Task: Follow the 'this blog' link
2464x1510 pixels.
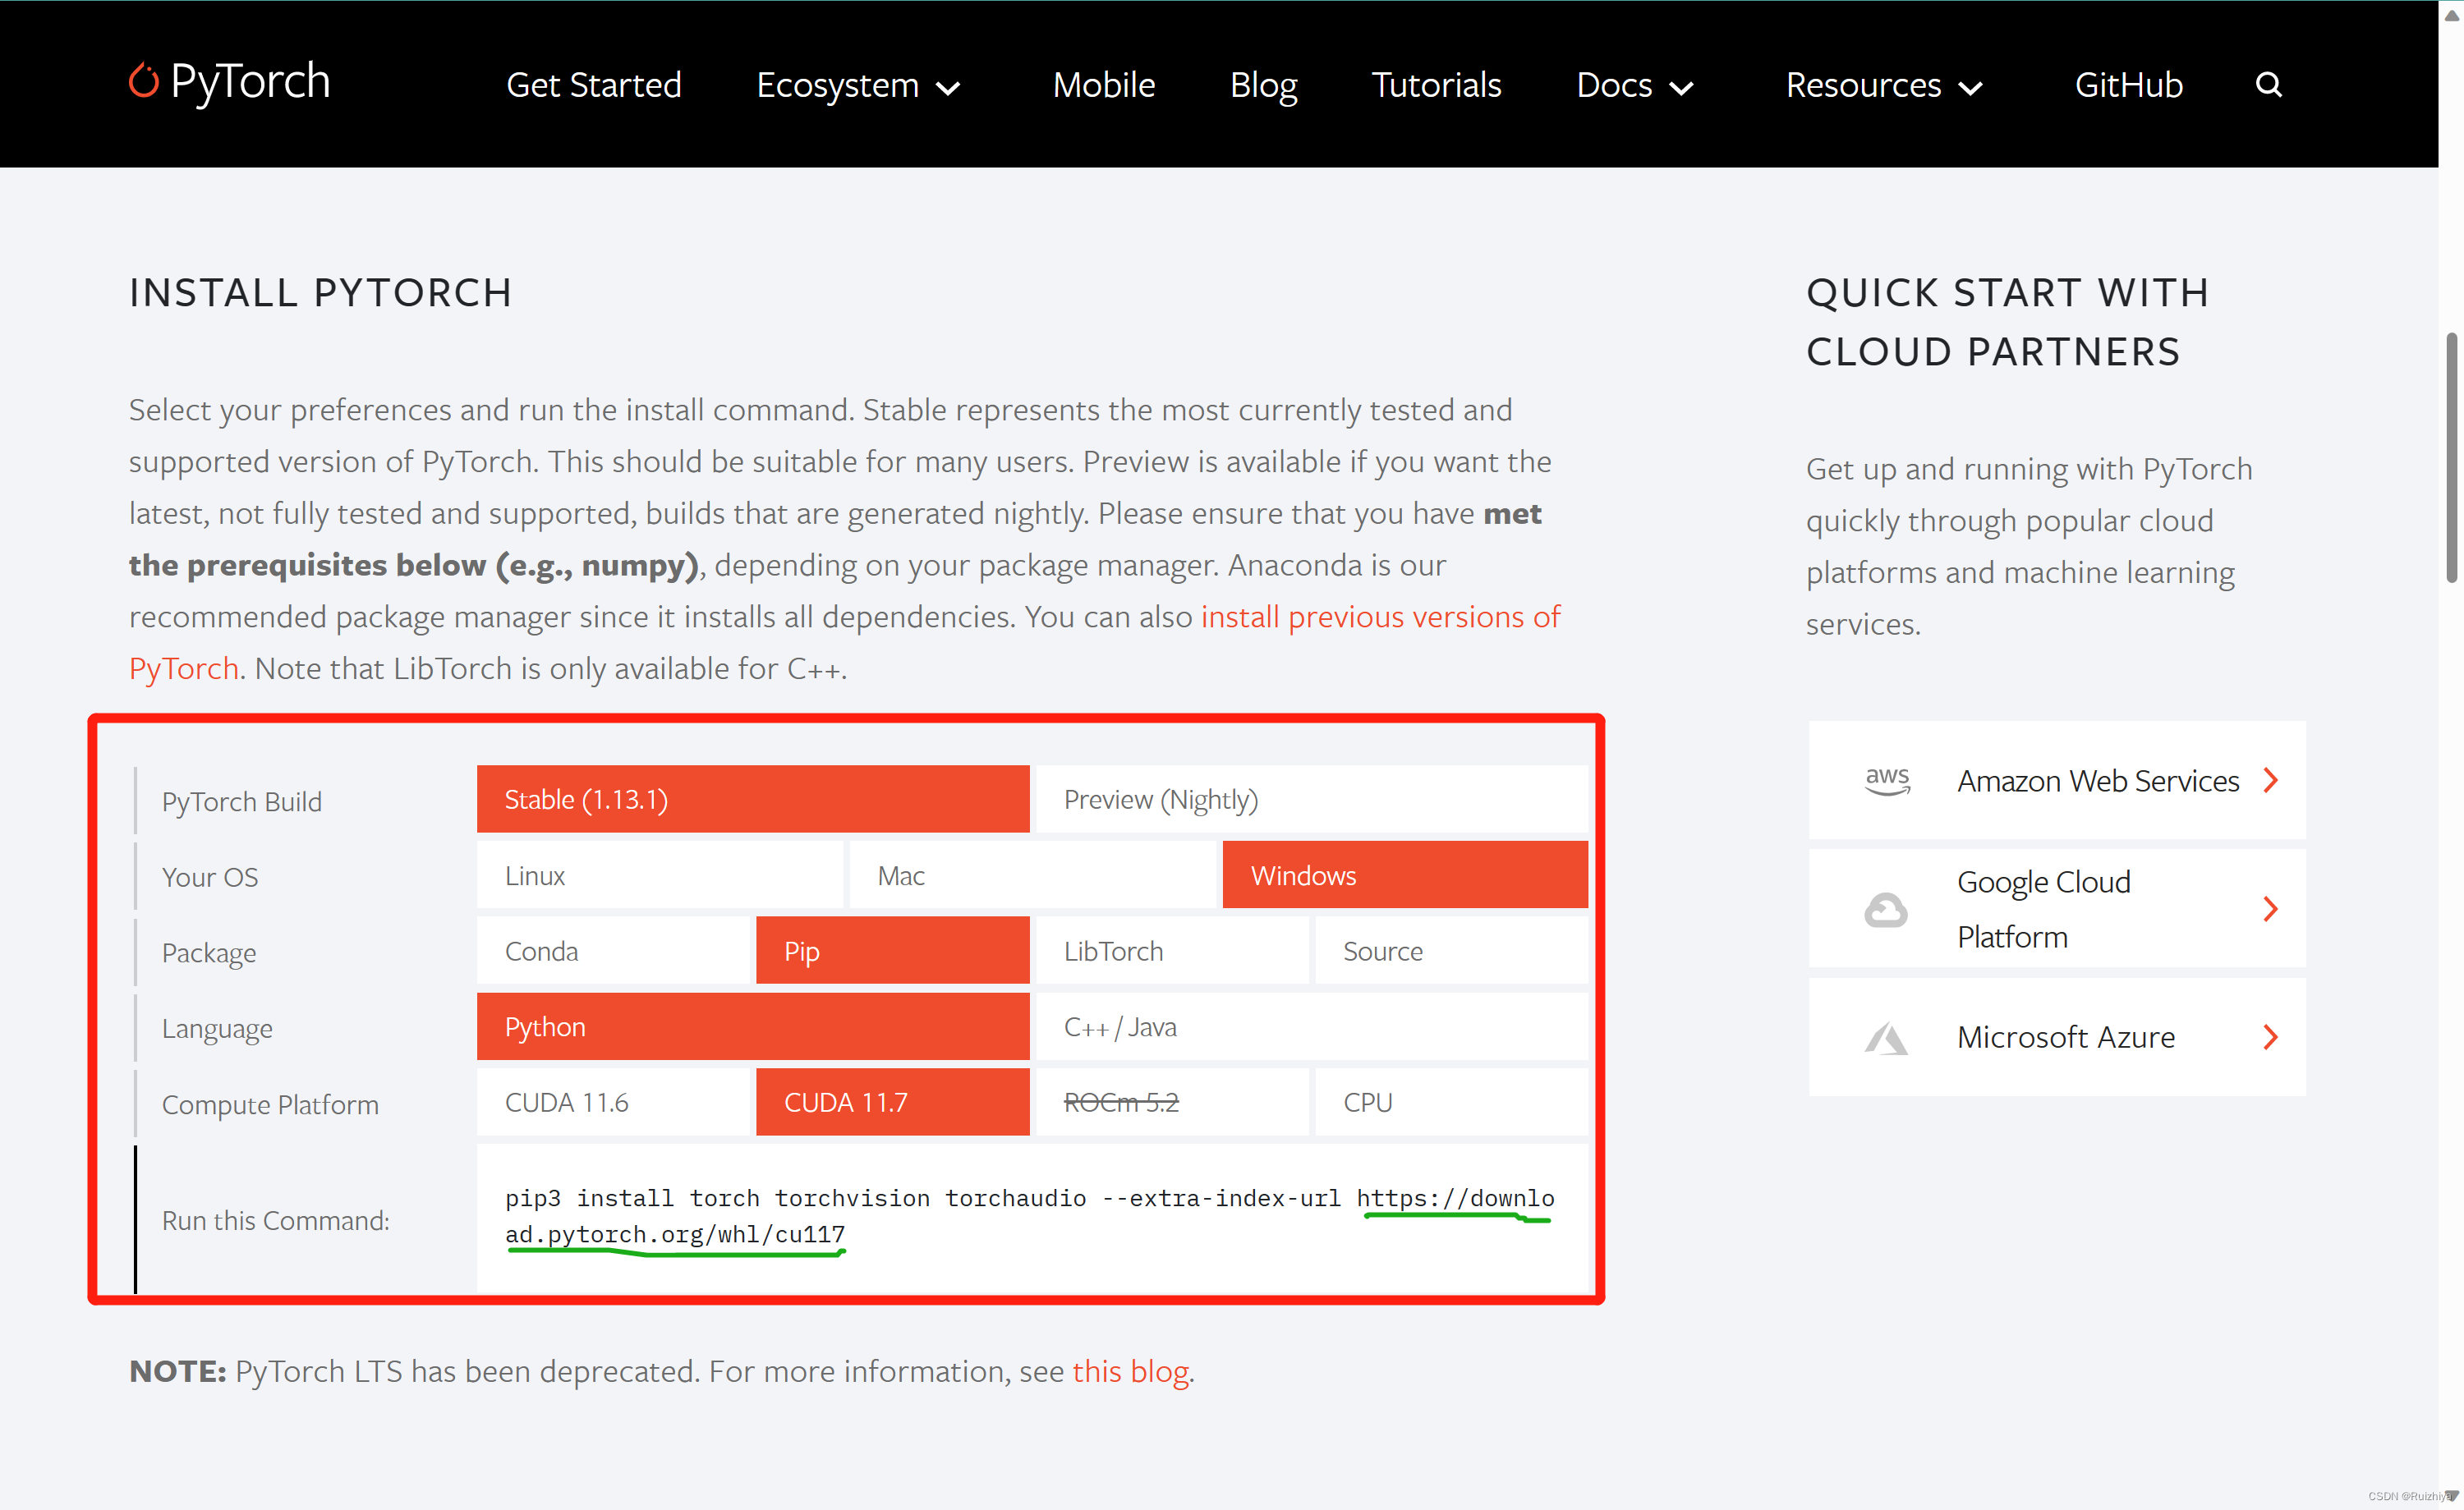Action: coord(1130,1371)
